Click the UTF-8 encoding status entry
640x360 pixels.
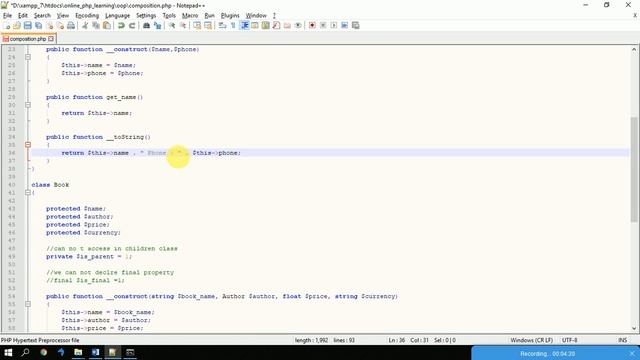tap(569, 340)
